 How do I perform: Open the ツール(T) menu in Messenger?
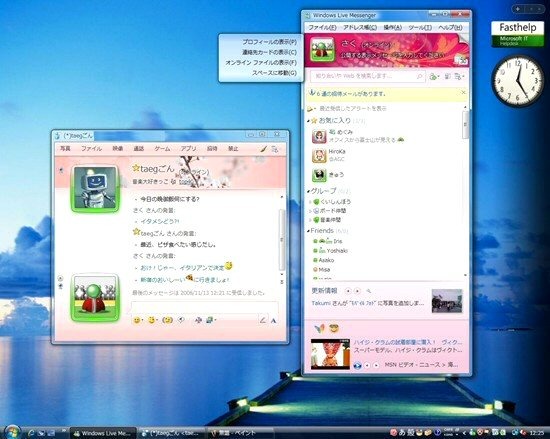(420, 27)
